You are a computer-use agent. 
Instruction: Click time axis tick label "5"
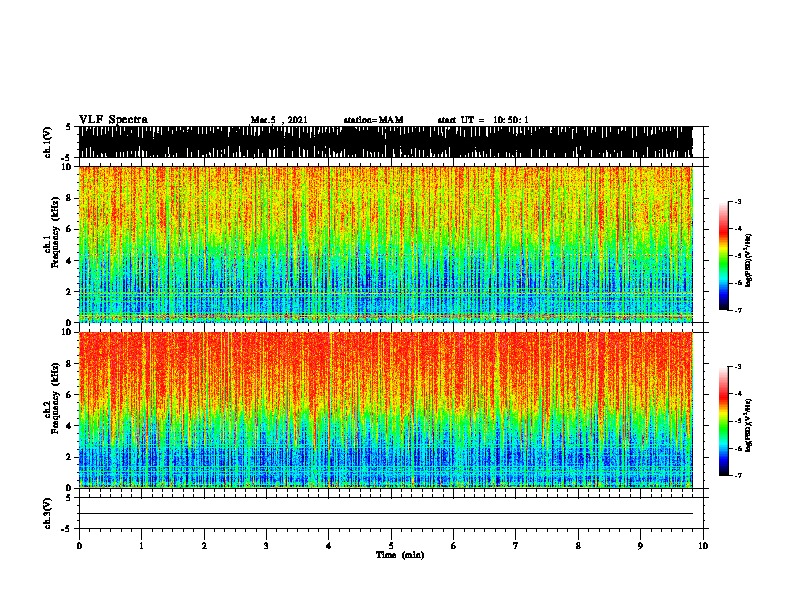391,546
